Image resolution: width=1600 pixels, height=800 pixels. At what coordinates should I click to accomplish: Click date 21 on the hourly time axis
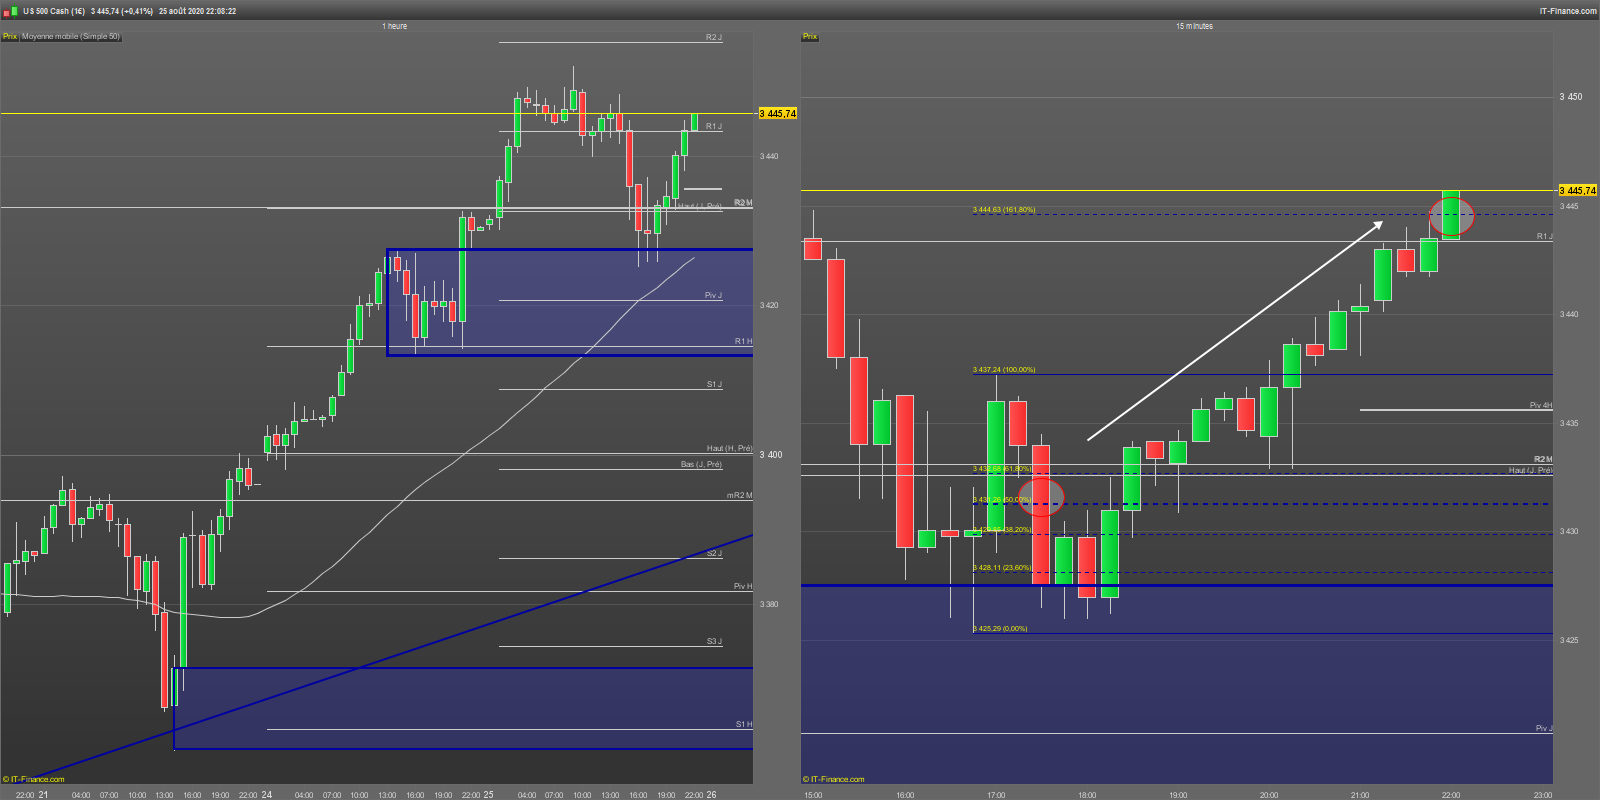(43, 795)
